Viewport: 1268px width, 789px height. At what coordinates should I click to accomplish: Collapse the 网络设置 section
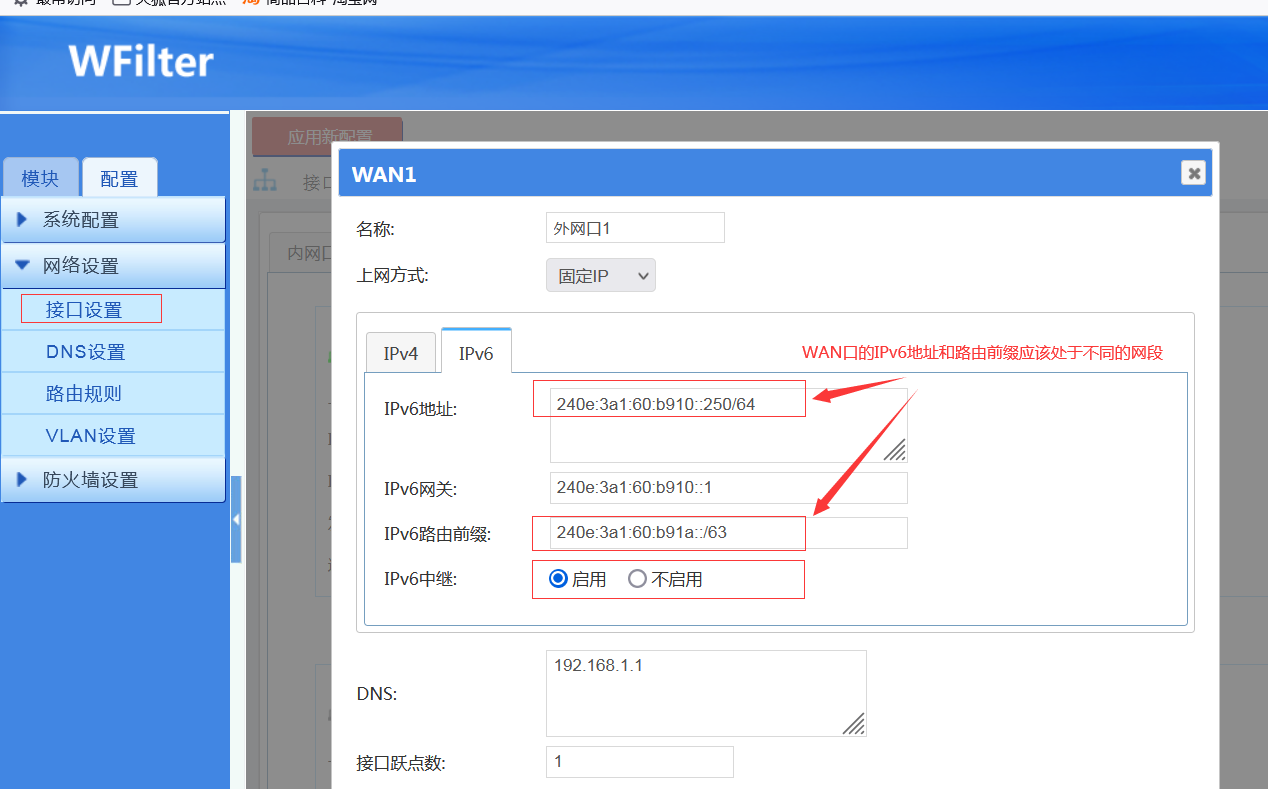pos(113,266)
